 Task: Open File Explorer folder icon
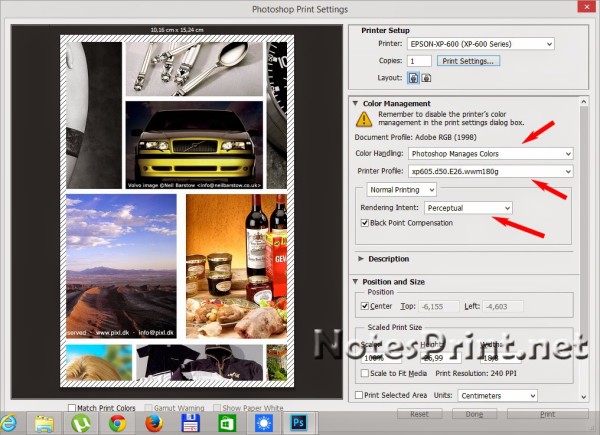[45, 424]
